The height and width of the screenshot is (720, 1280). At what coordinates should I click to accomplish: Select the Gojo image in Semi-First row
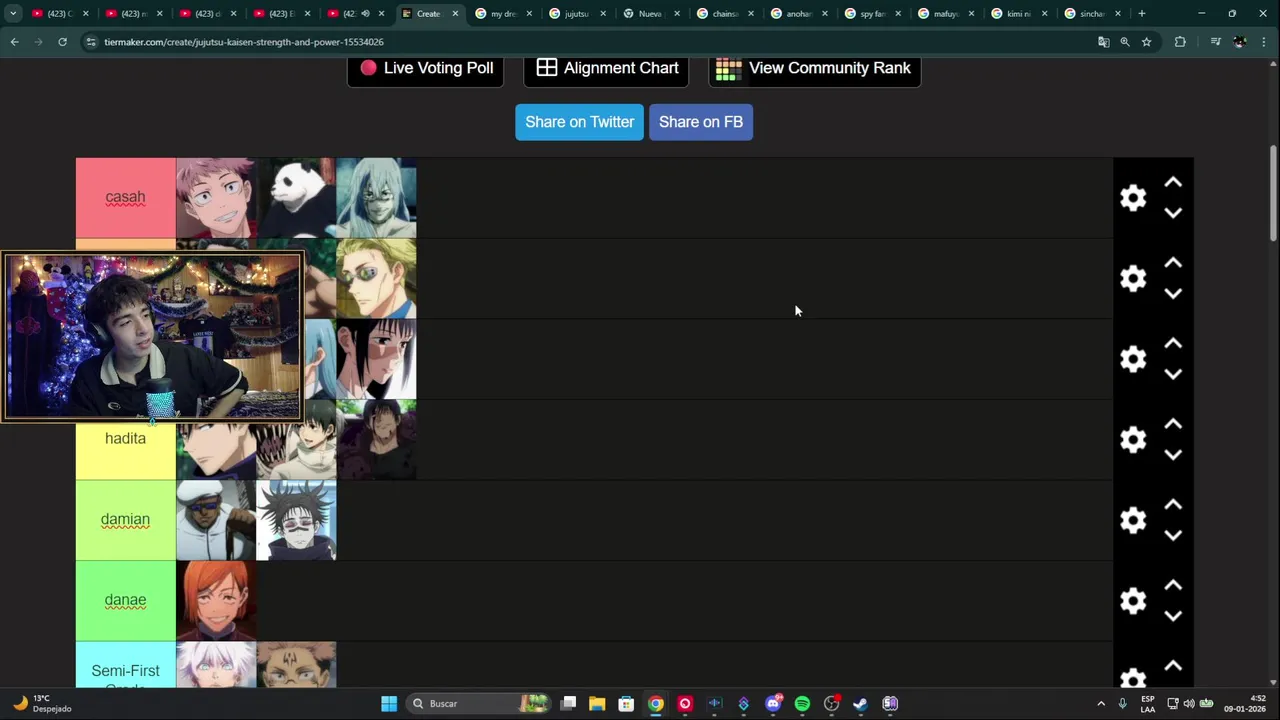pyautogui.click(x=216, y=665)
